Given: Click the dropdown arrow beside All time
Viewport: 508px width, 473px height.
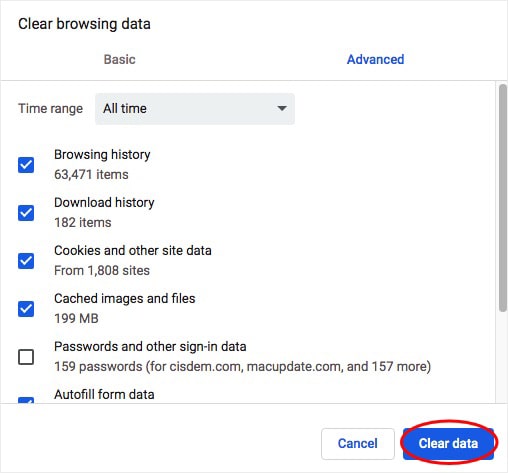Looking at the screenshot, I should click(282, 108).
